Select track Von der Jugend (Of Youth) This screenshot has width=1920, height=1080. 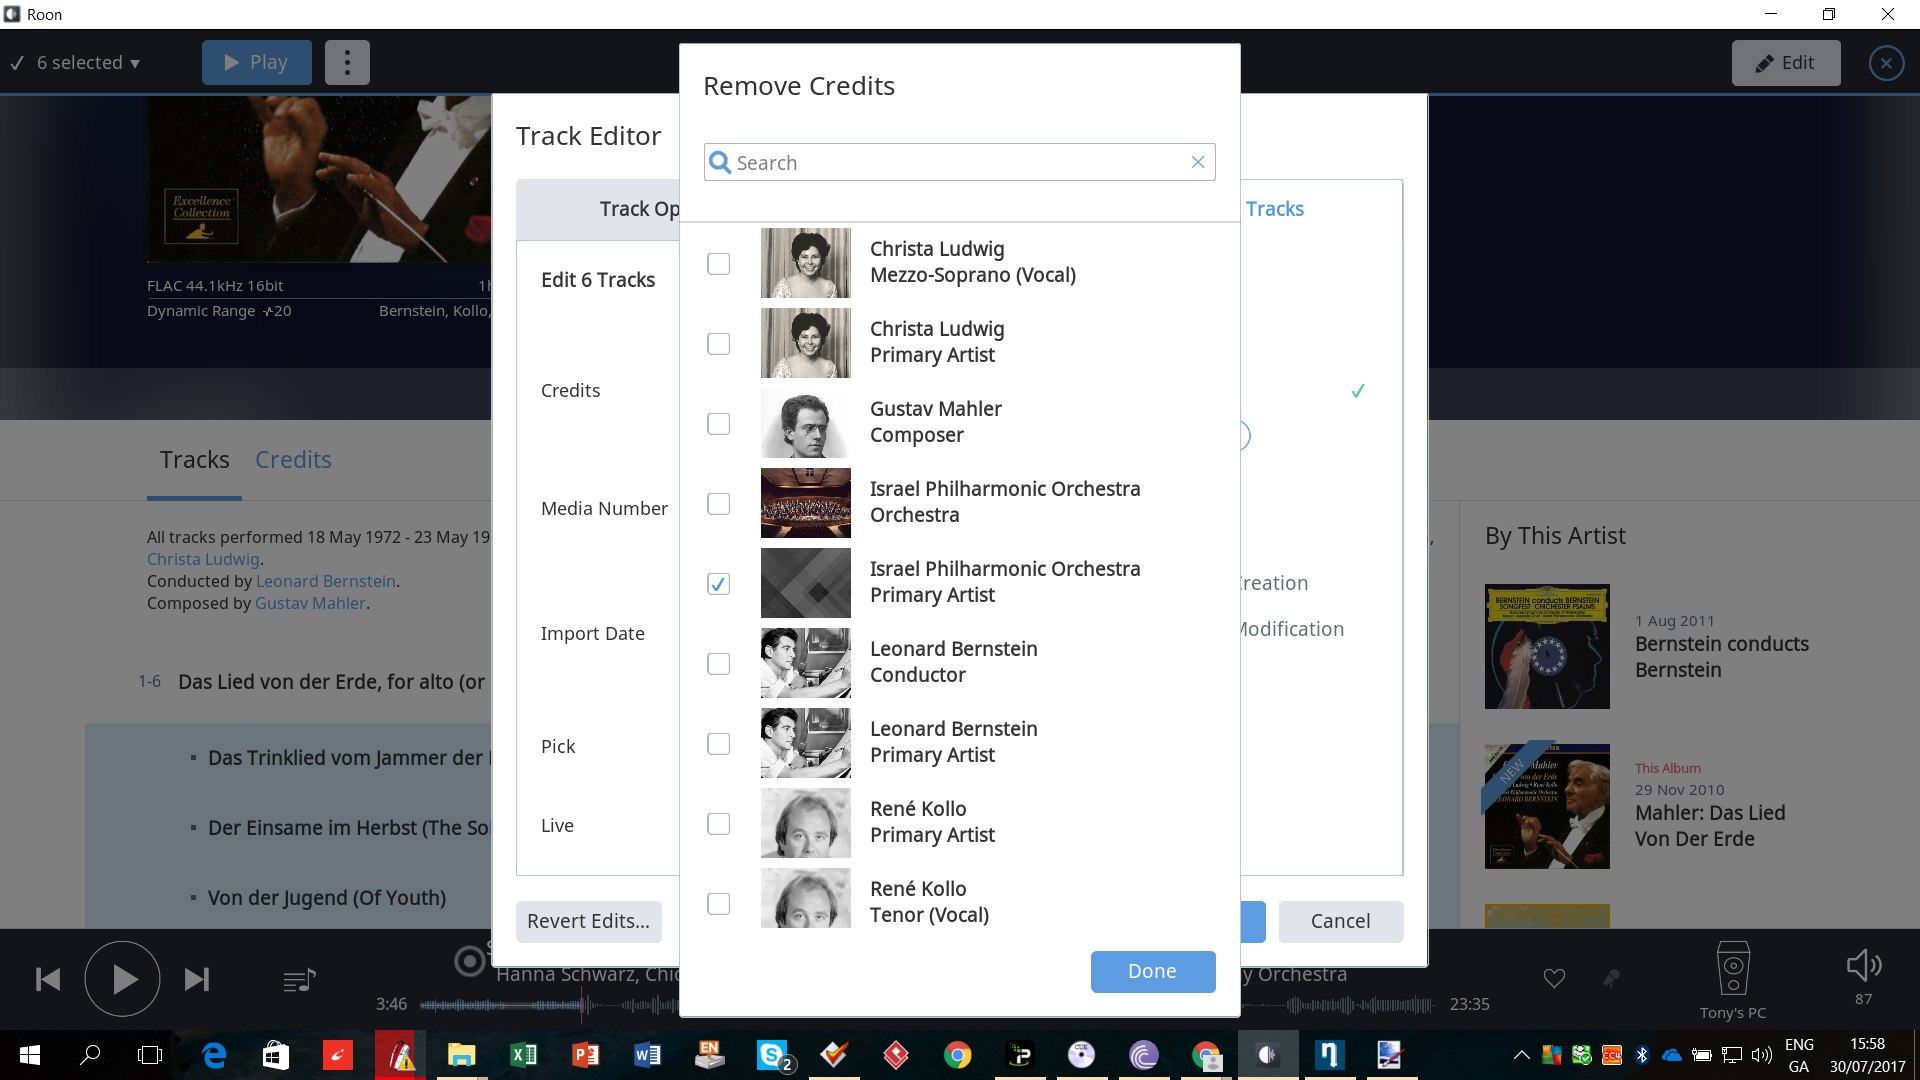[x=327, y=898]
